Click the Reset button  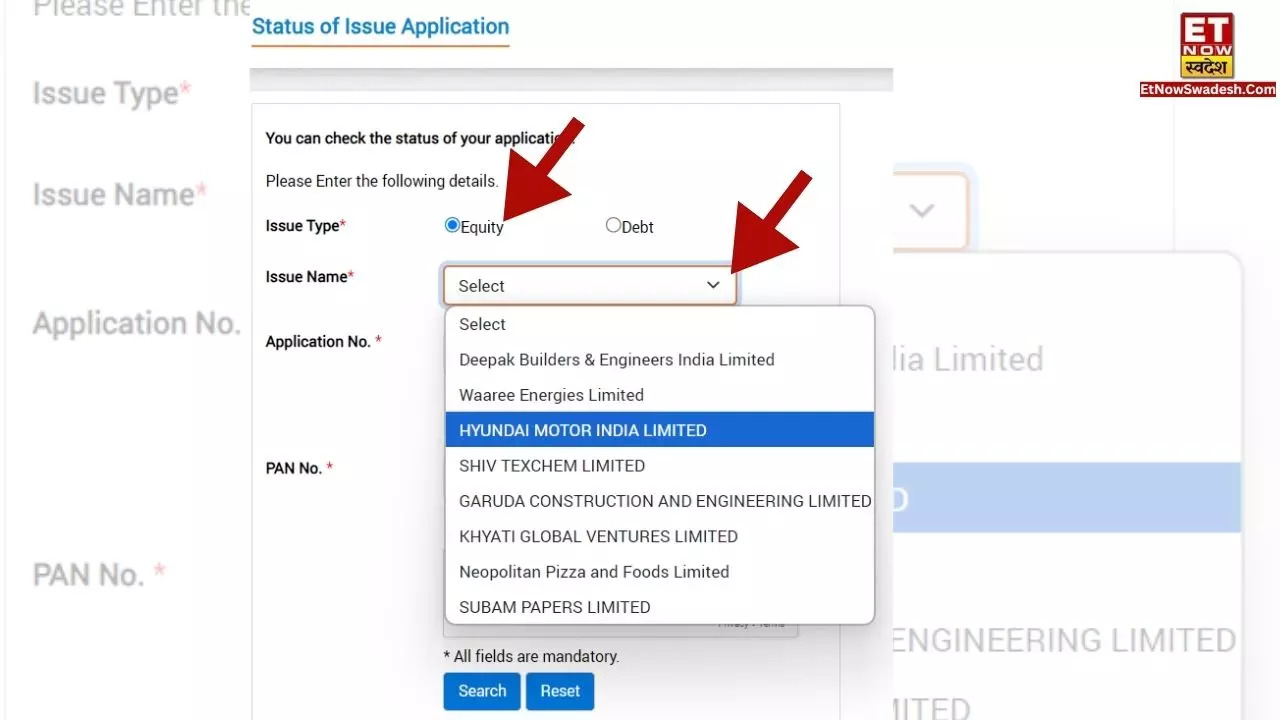click(x=560, y=691)
